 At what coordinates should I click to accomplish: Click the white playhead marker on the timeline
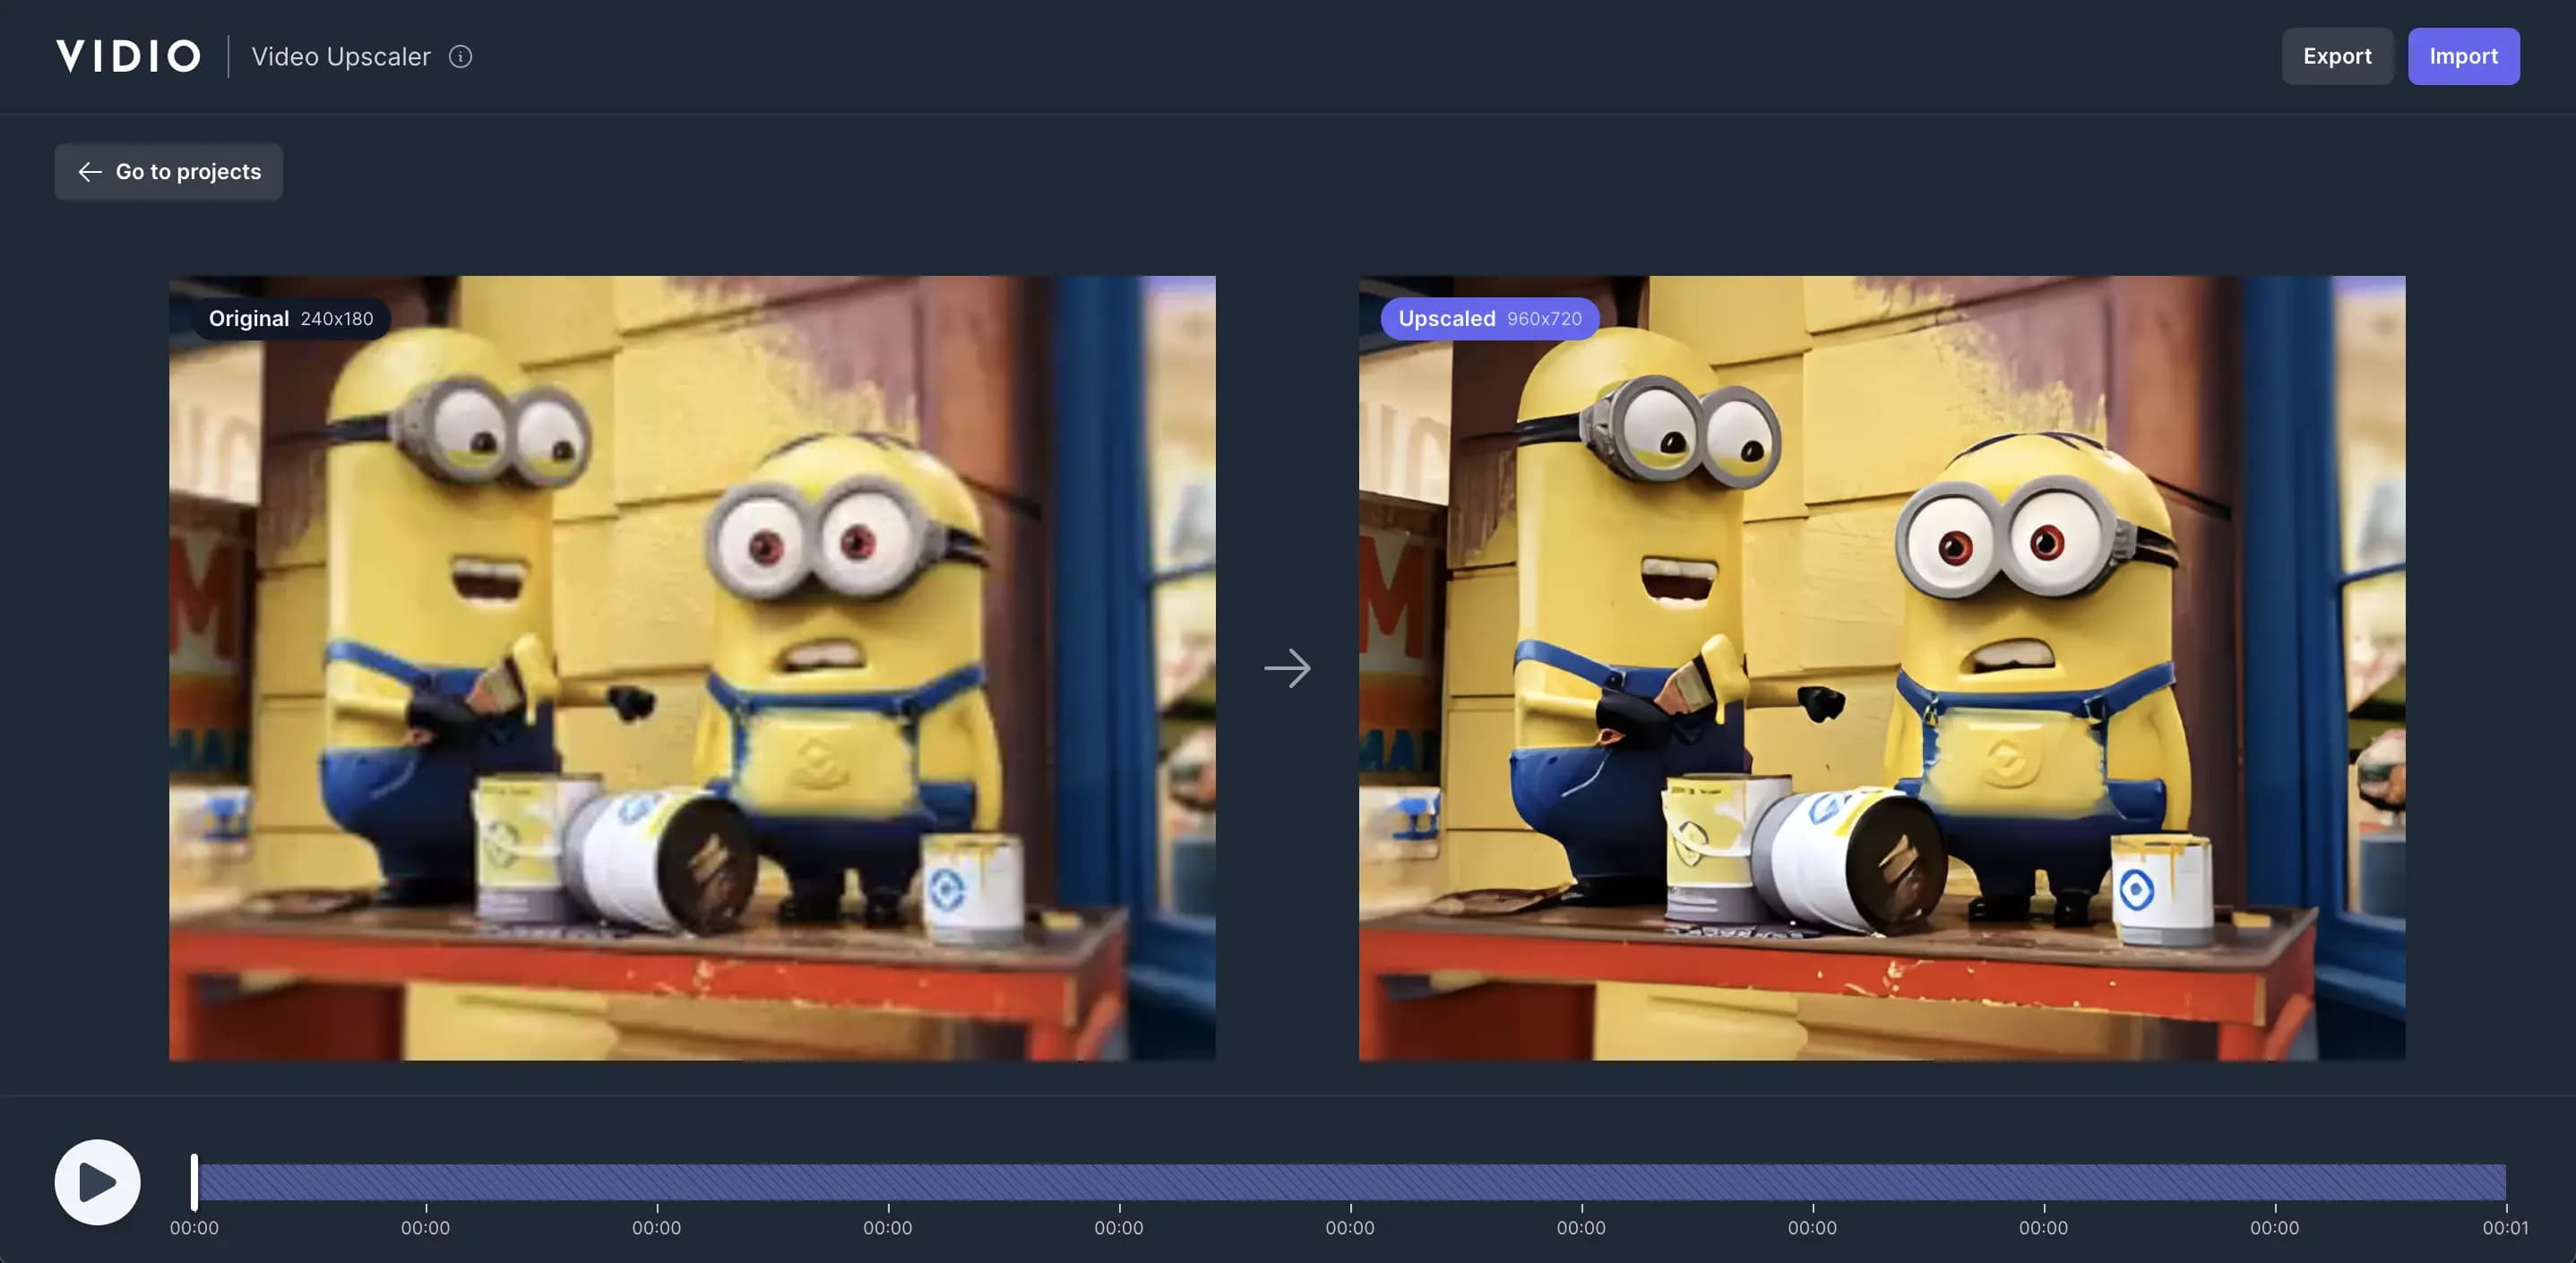coord(195,1182)
